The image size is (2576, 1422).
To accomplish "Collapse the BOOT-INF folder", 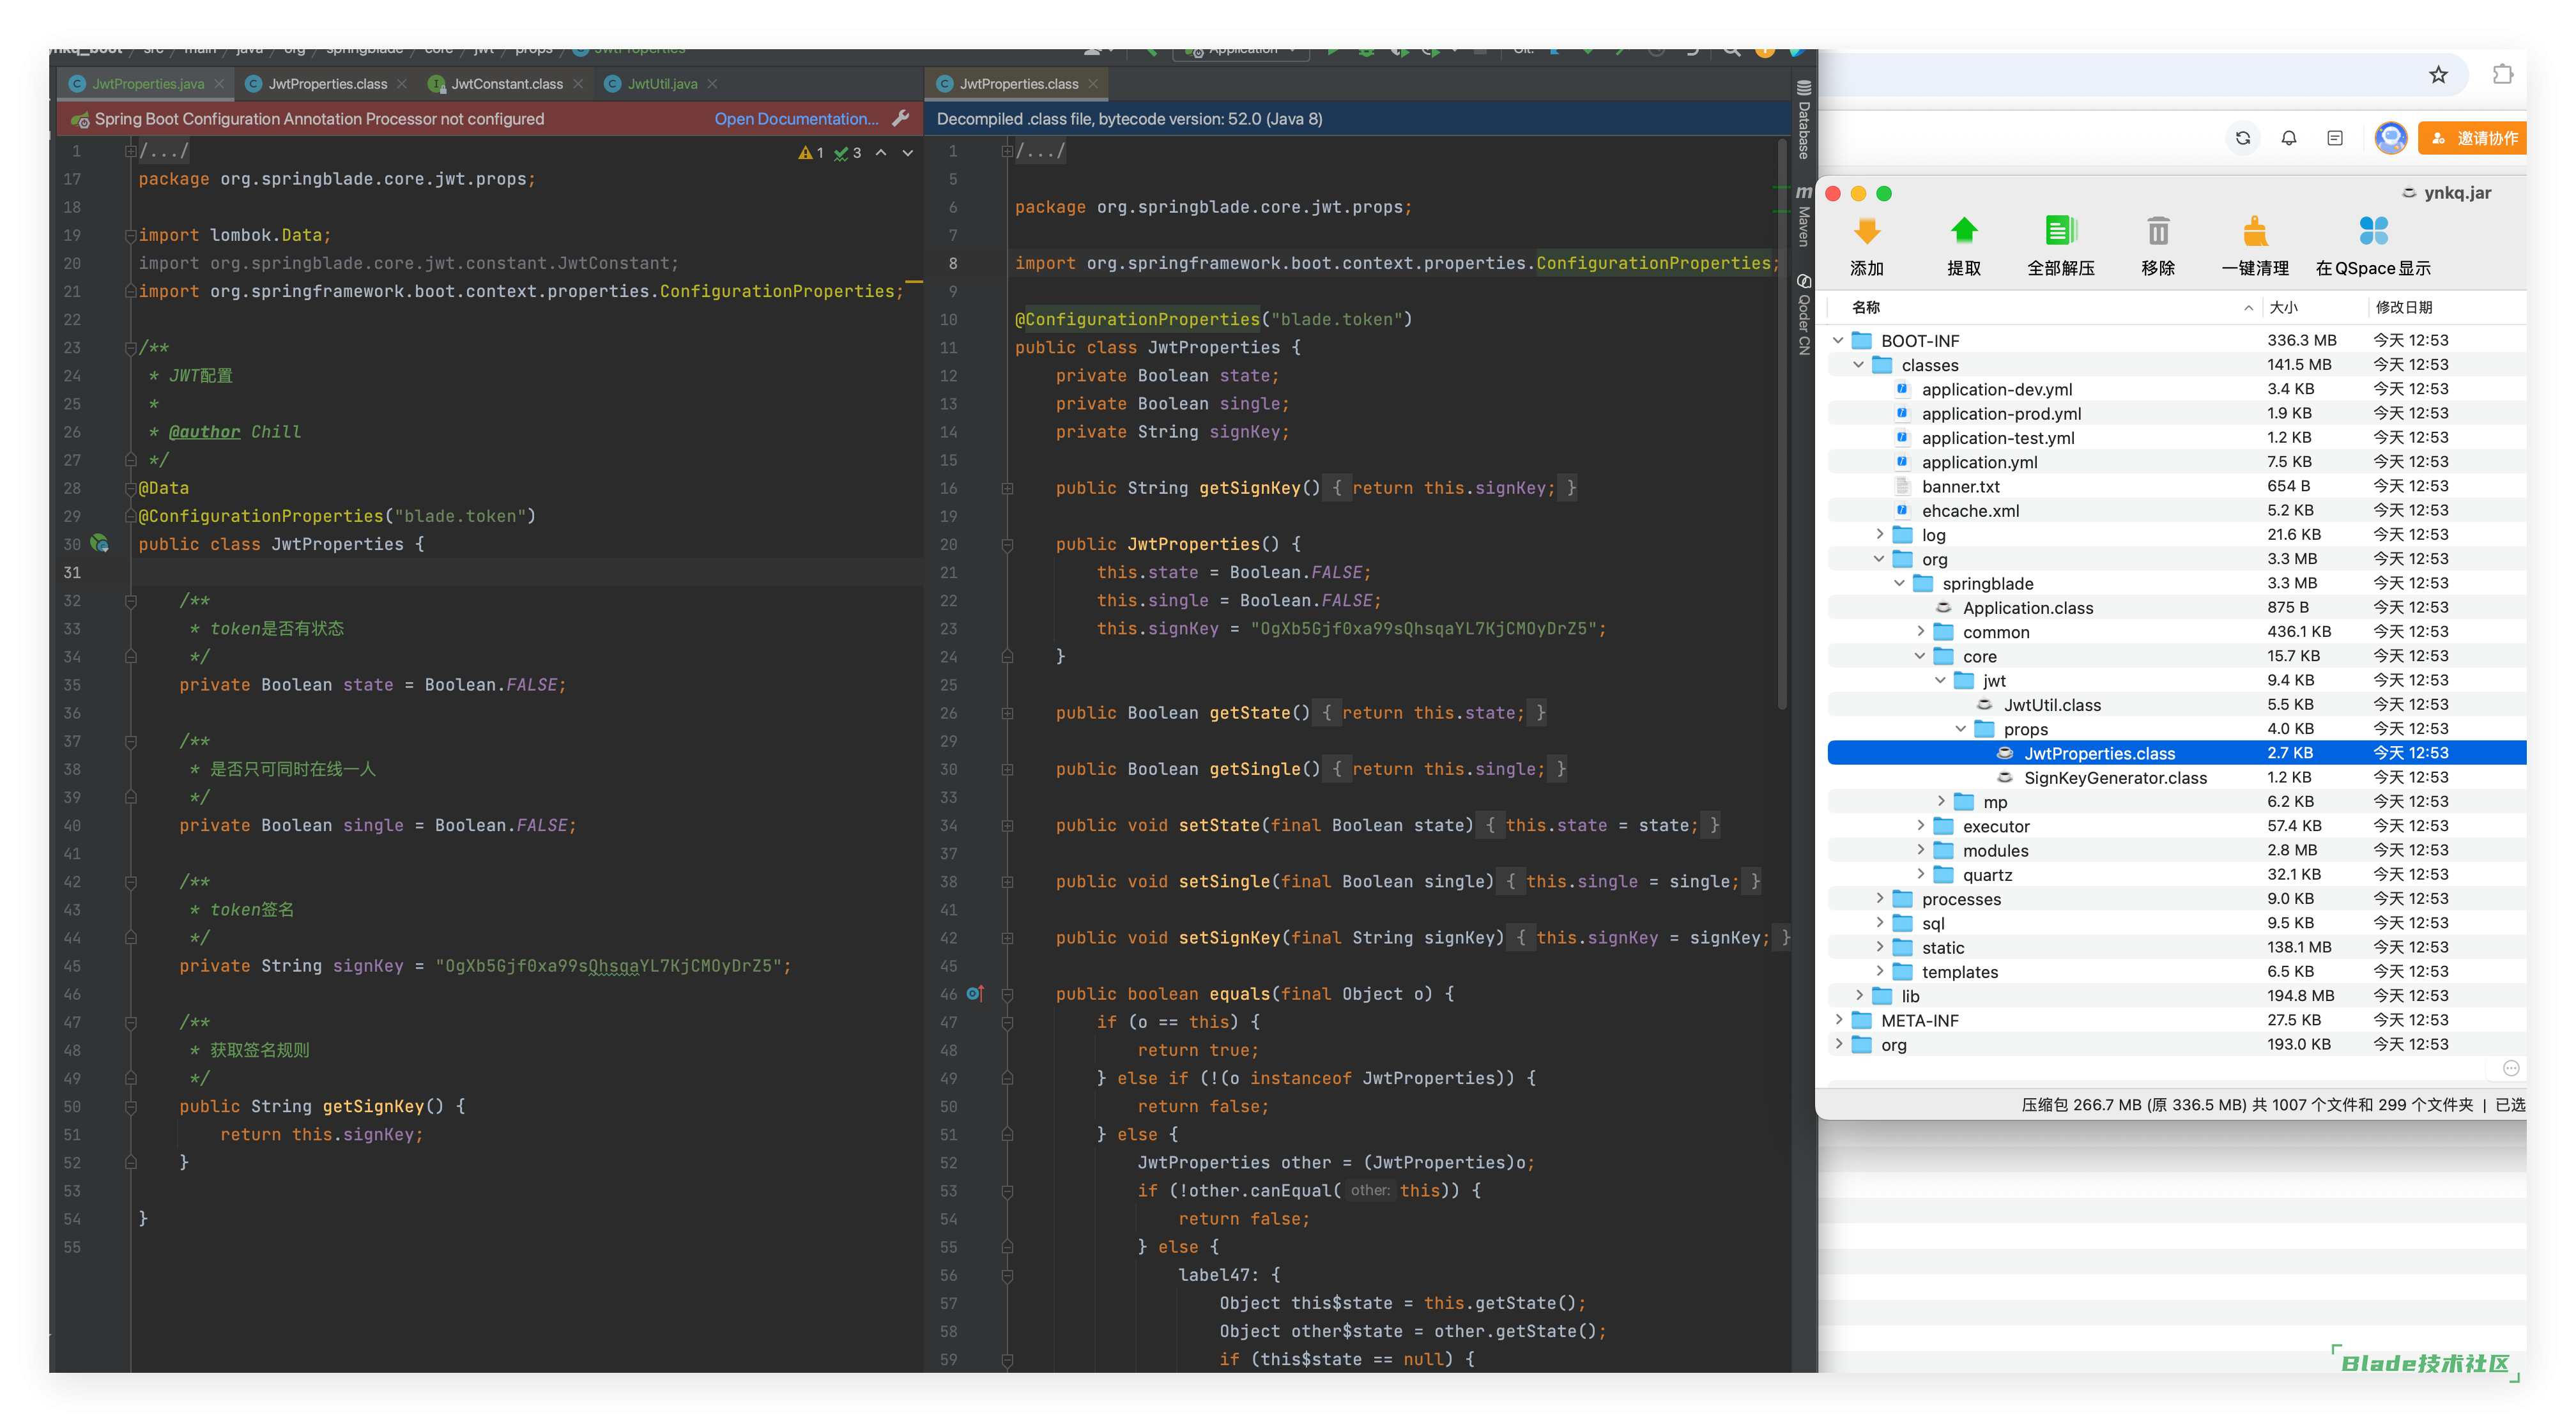I will click(x=1838, y=340).
